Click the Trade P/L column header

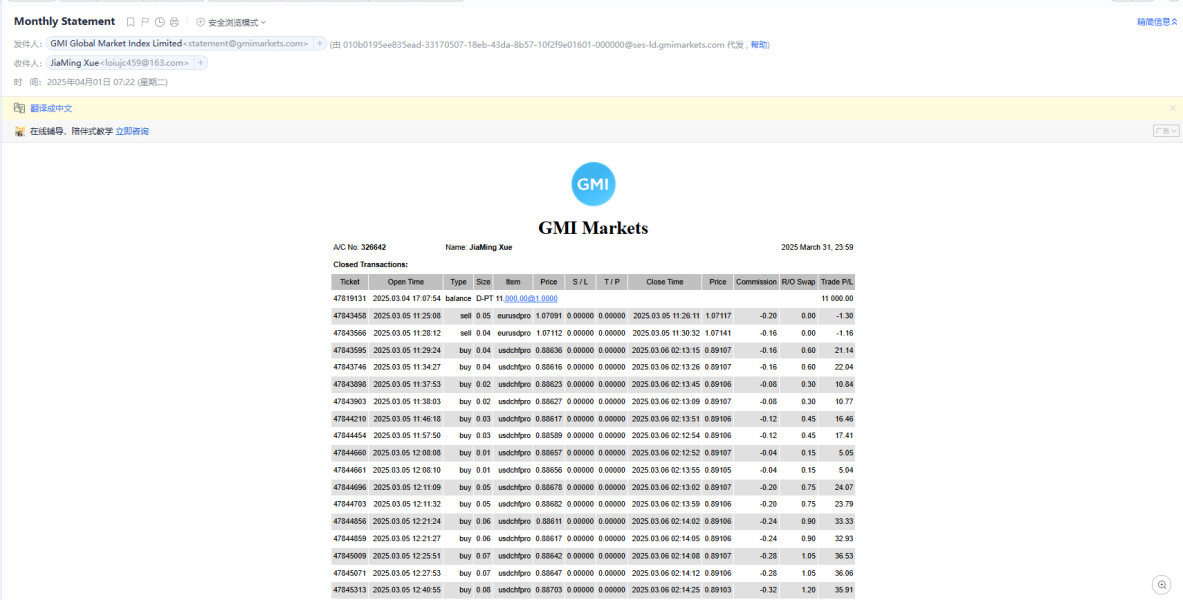(x=837, y=282)
